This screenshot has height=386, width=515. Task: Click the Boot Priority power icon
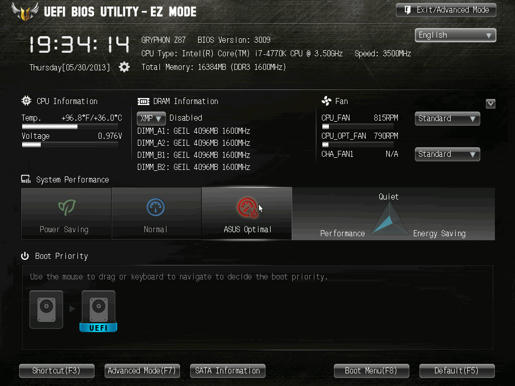coord(25,256)
